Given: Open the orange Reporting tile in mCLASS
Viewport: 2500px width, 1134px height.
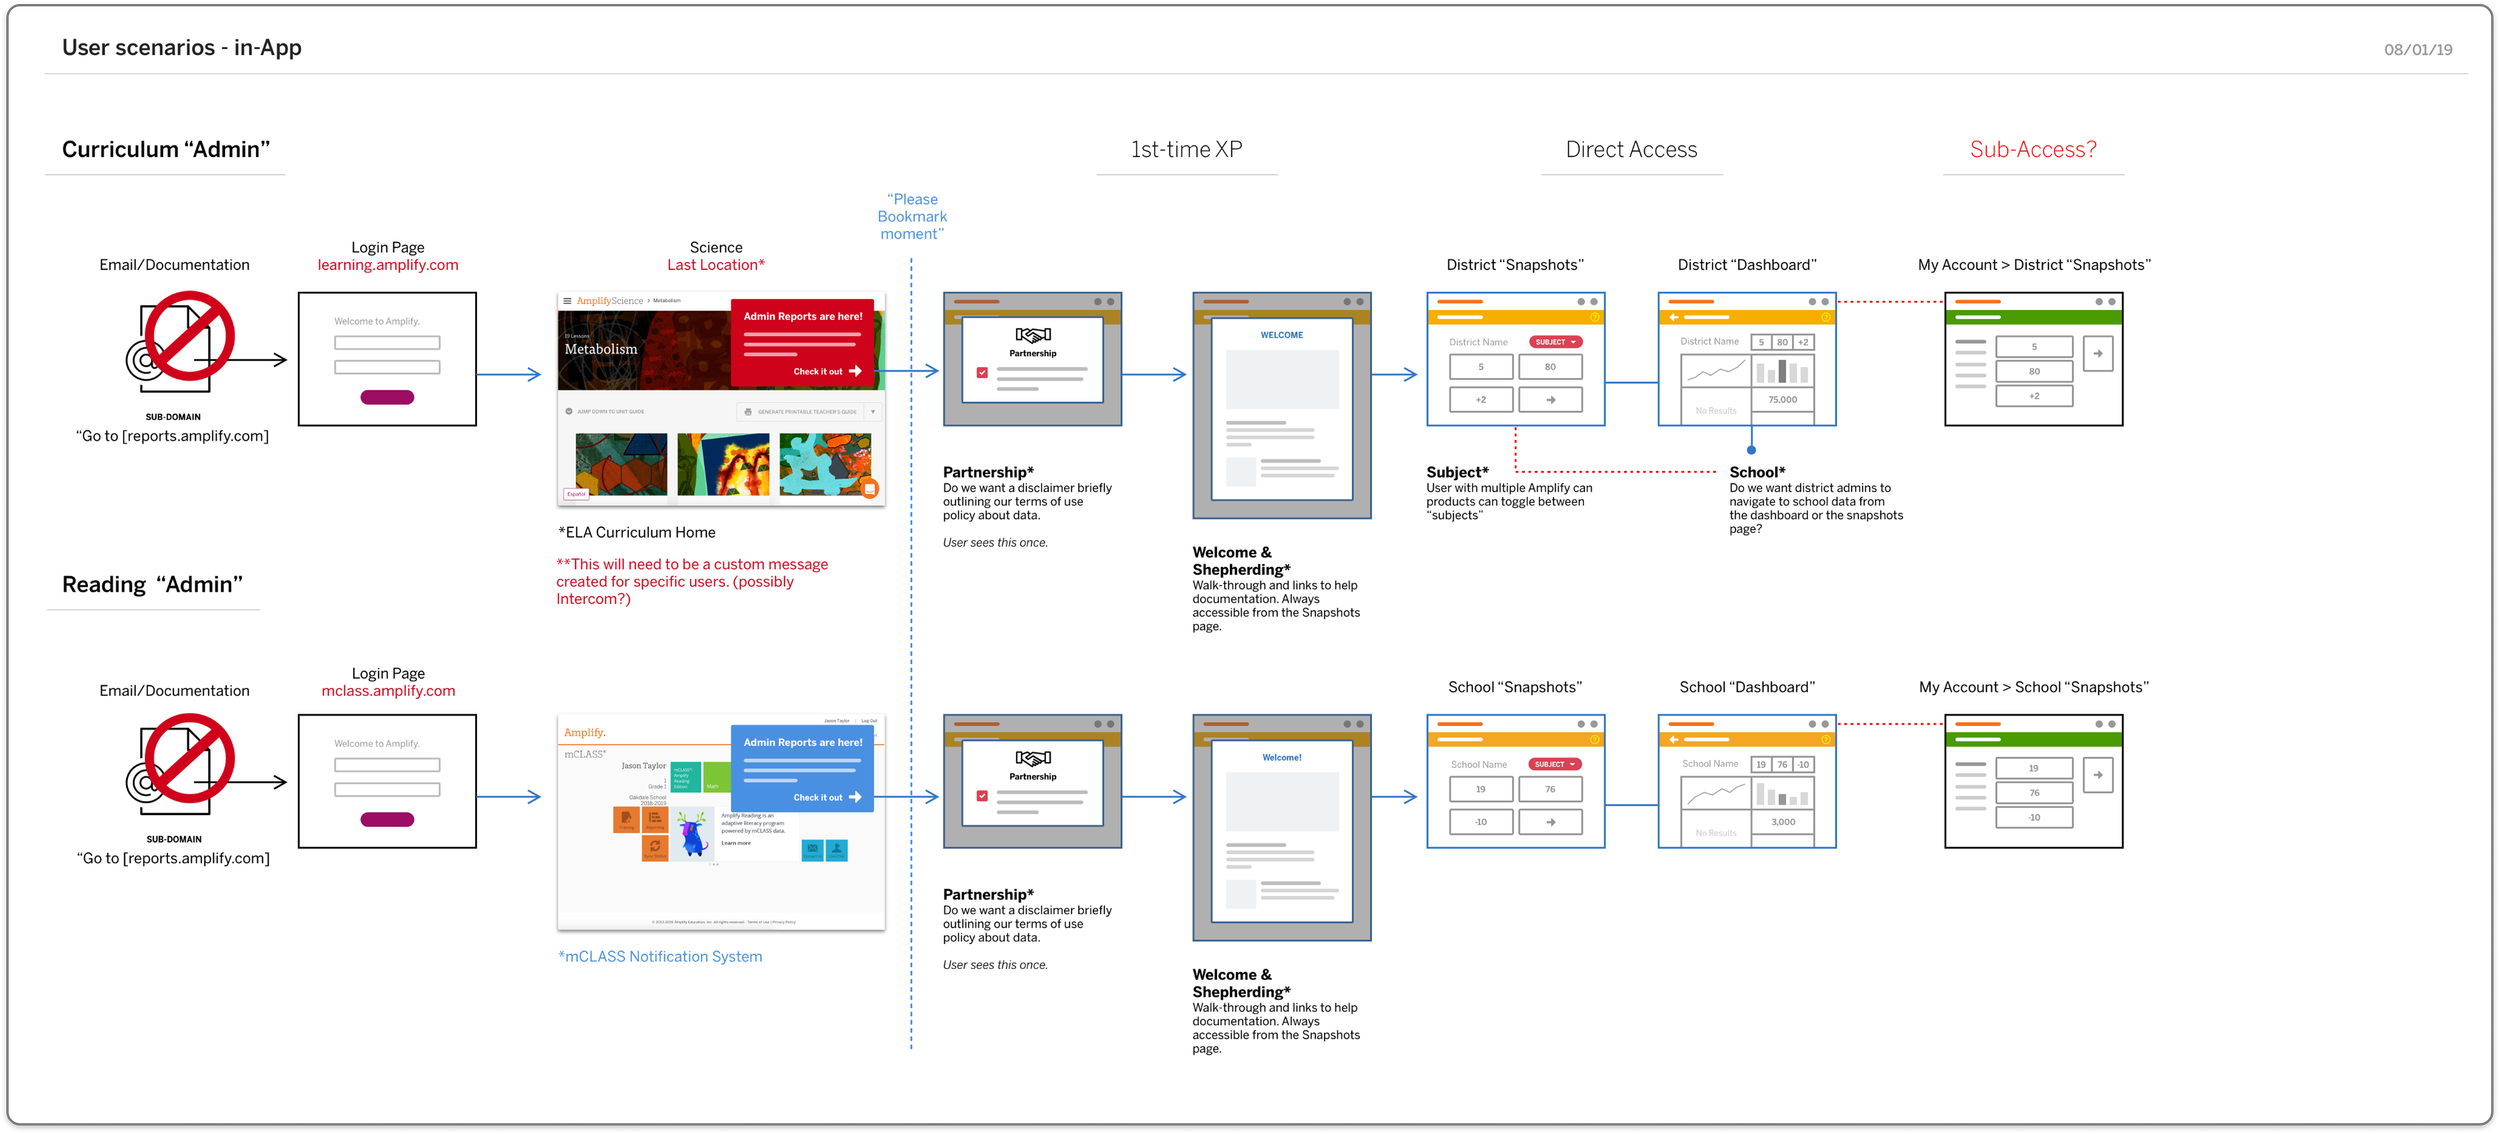Looking at the screenshot, I should tap(655, 820).
